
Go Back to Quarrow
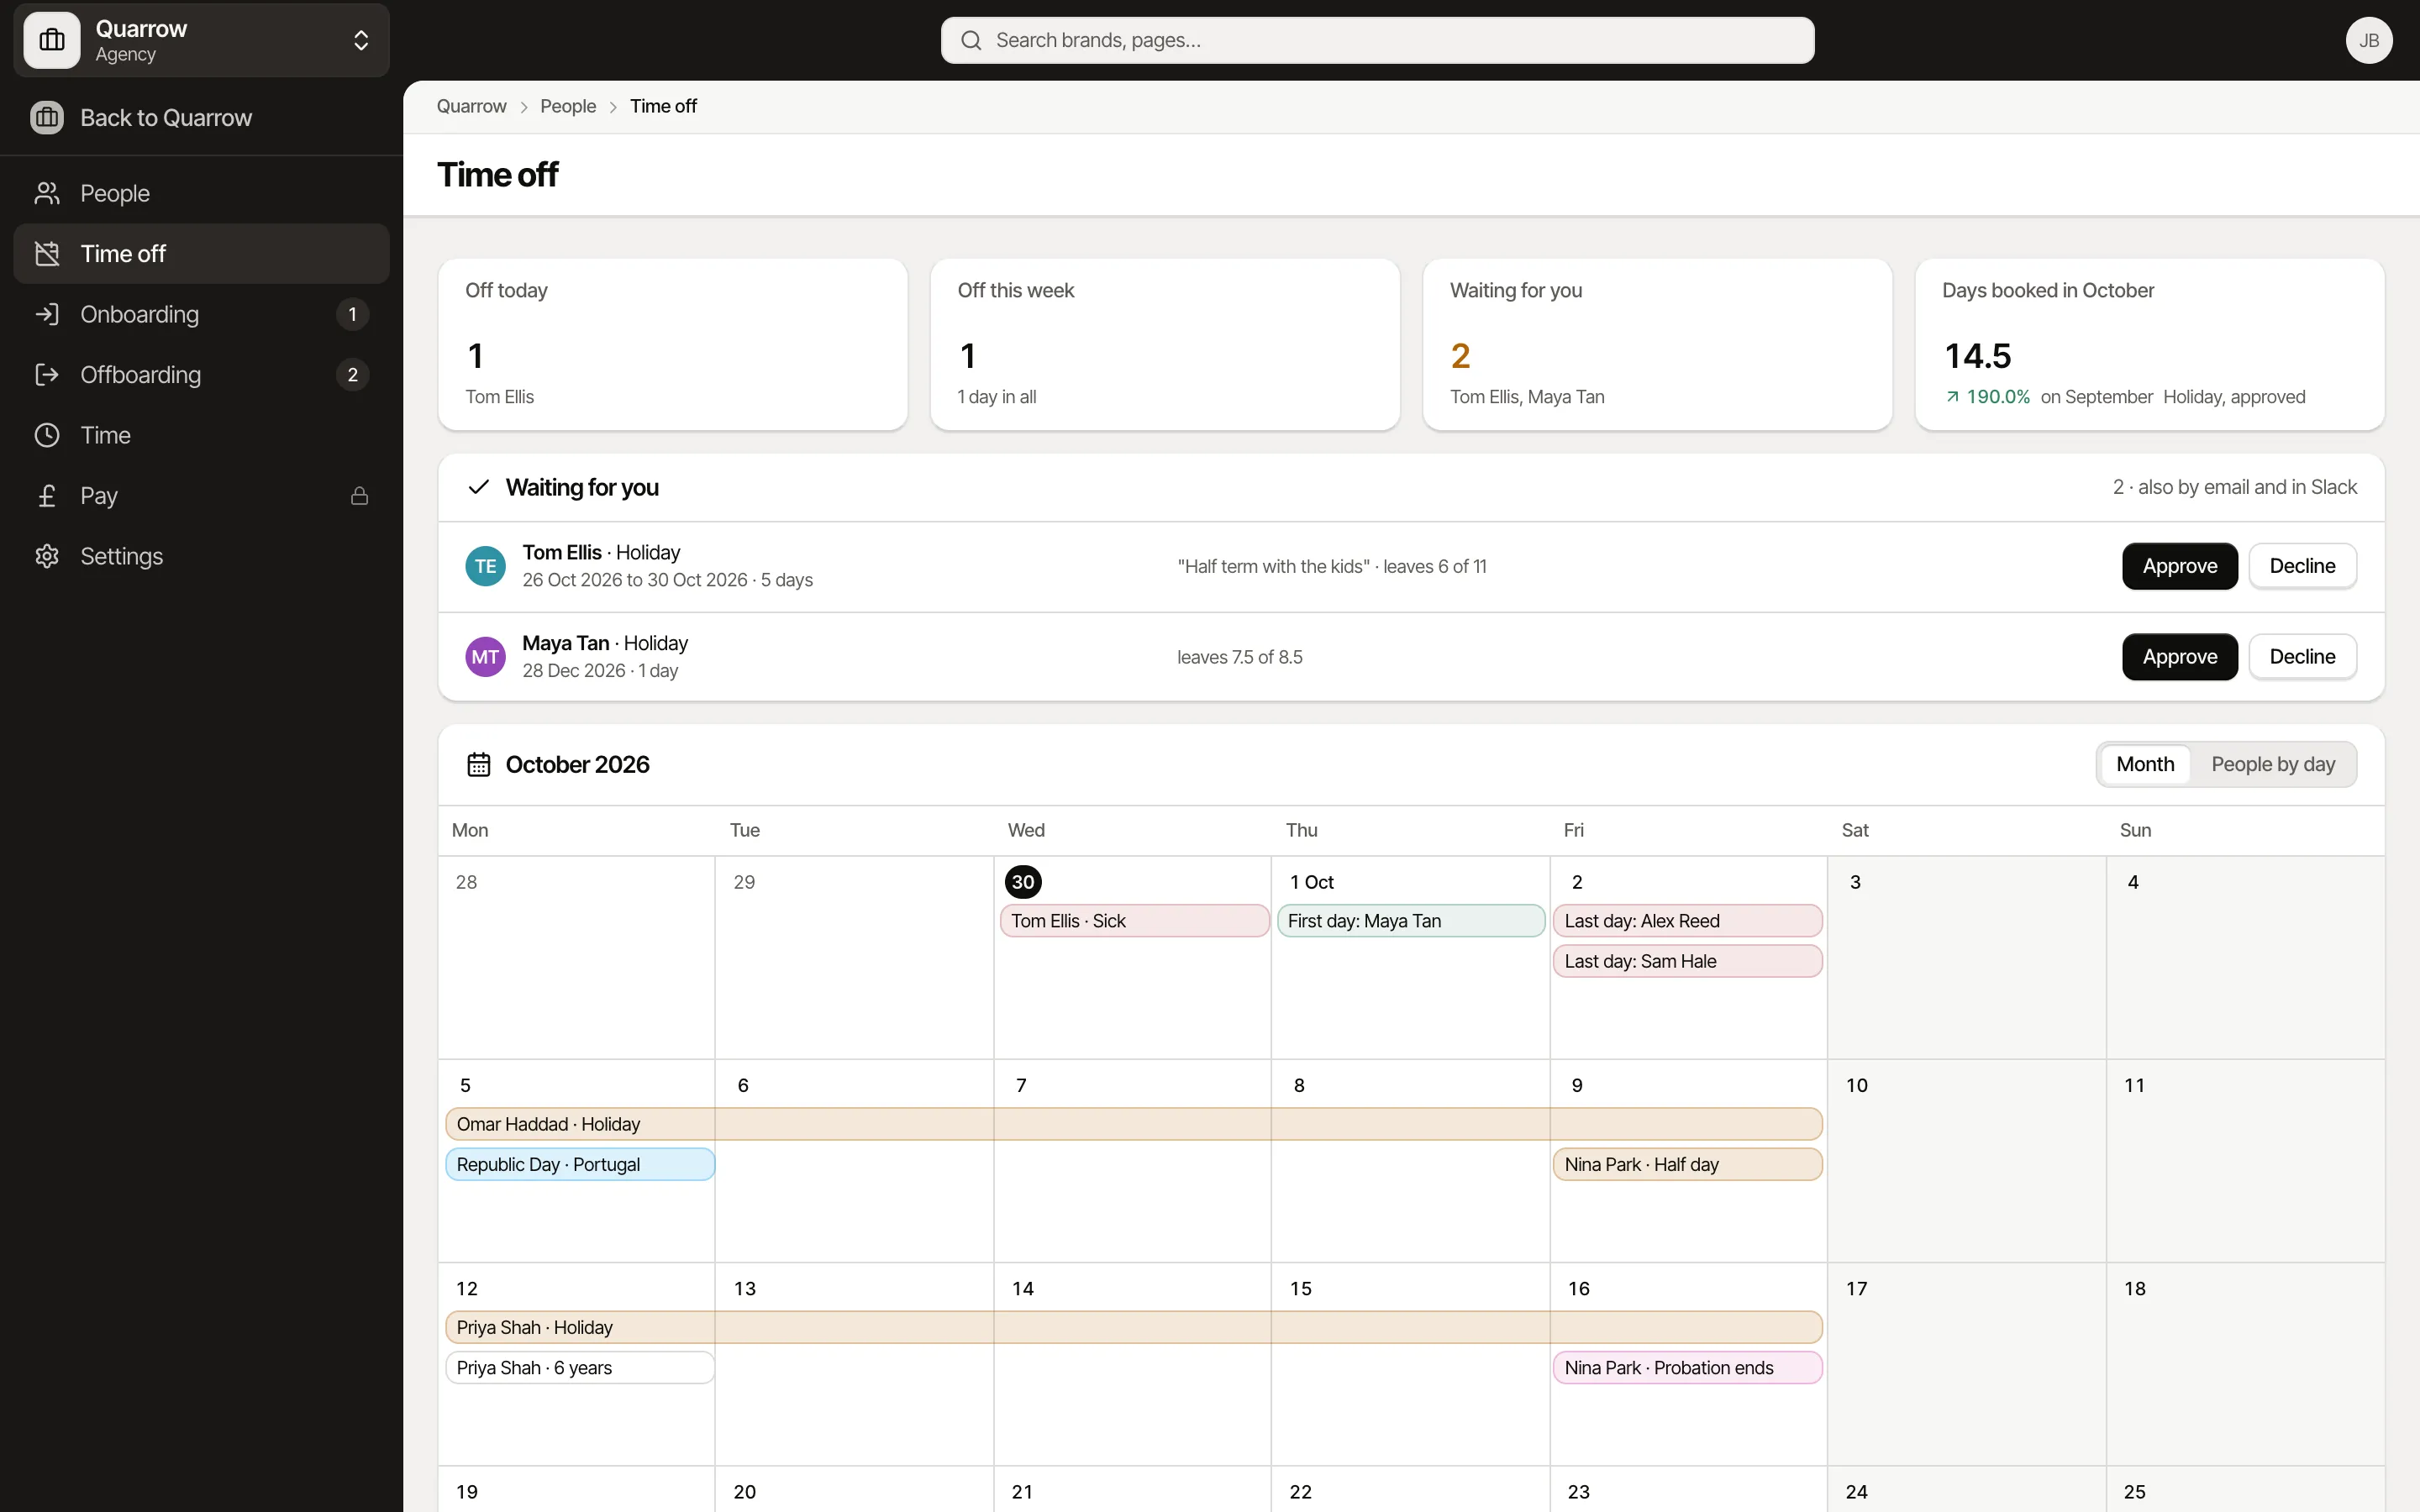coord(201,118)
